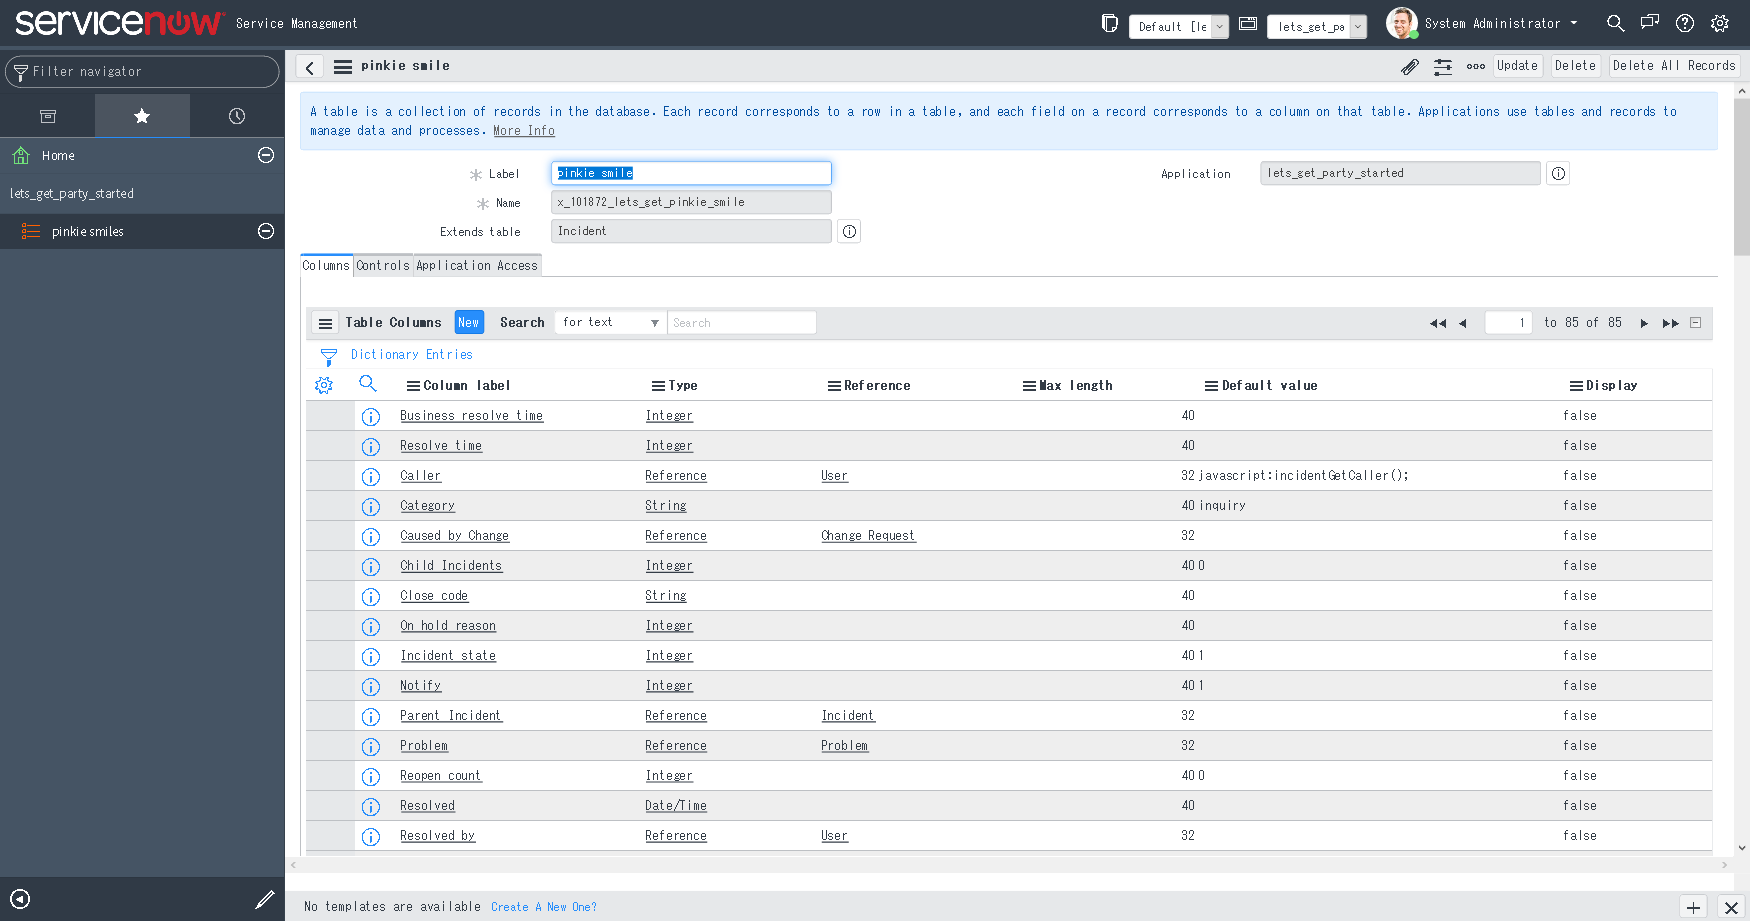Click the 'Create A New One?' link
Image resolution: width=1750 pixels, height=921 pixels.
[544, 906]
